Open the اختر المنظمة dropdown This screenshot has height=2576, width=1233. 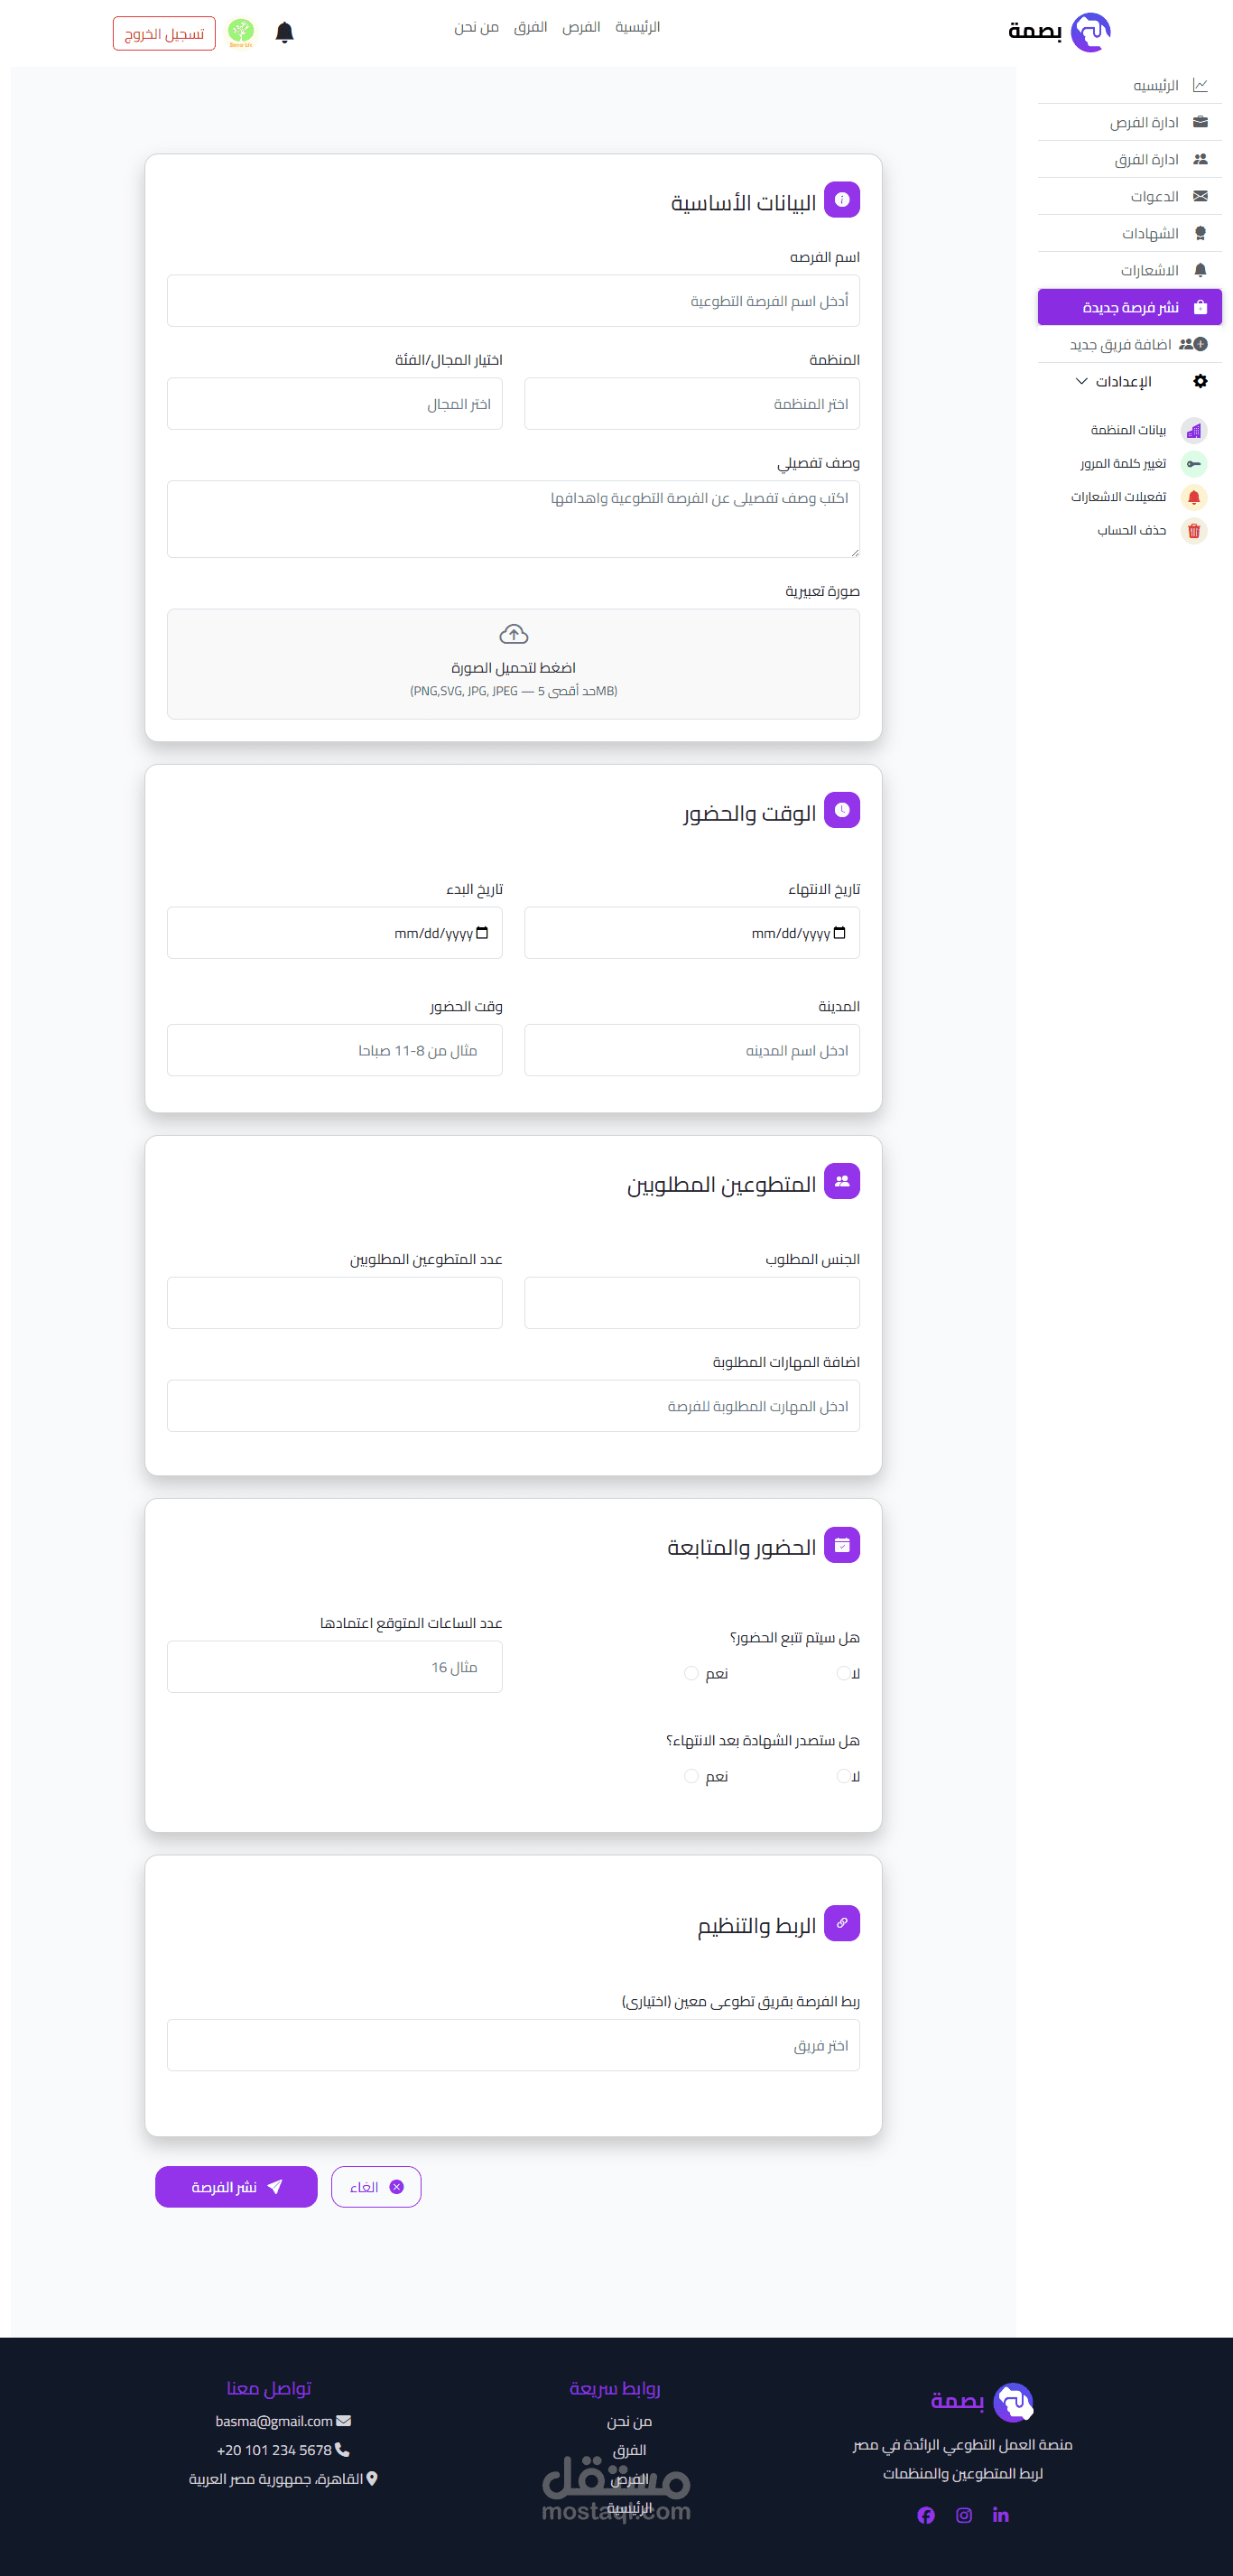692,404
